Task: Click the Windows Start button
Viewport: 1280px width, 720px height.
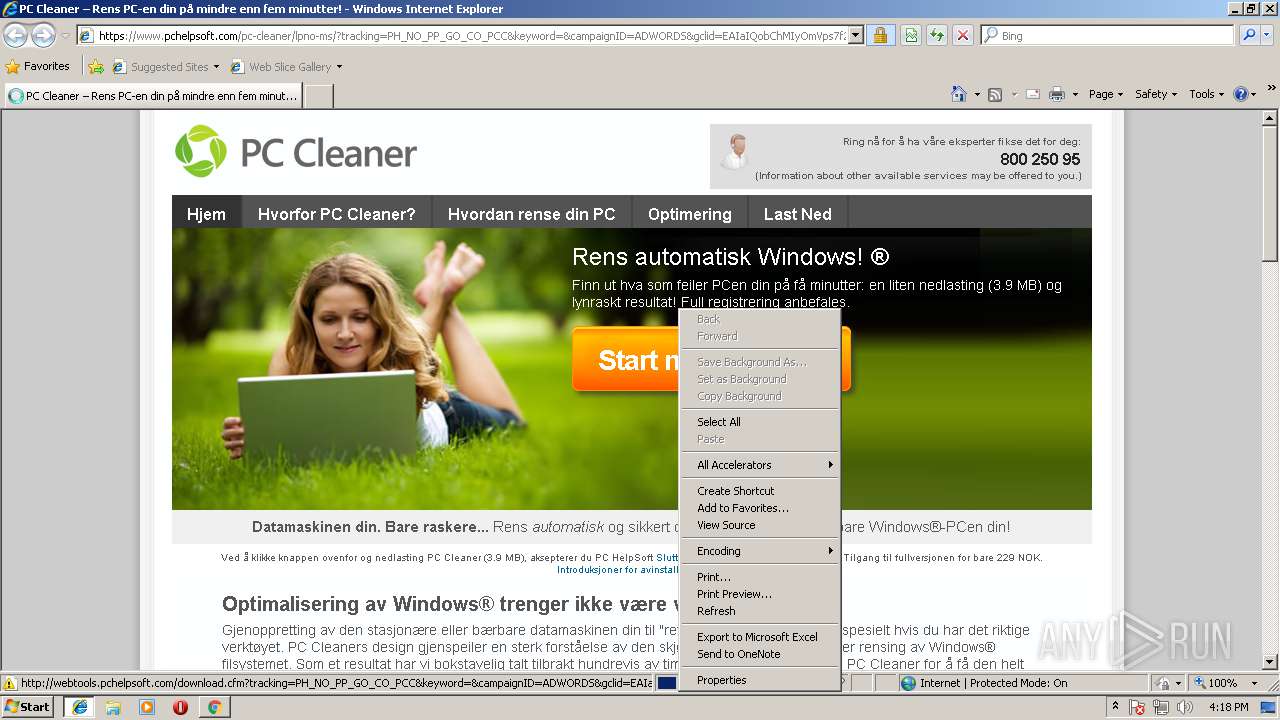Action: (x=28, y=707)
